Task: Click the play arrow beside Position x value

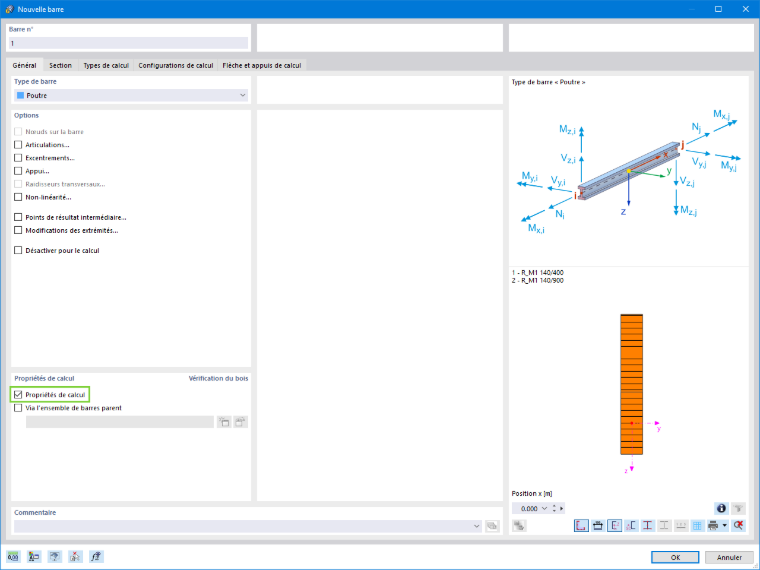Action: coord(562,508)
